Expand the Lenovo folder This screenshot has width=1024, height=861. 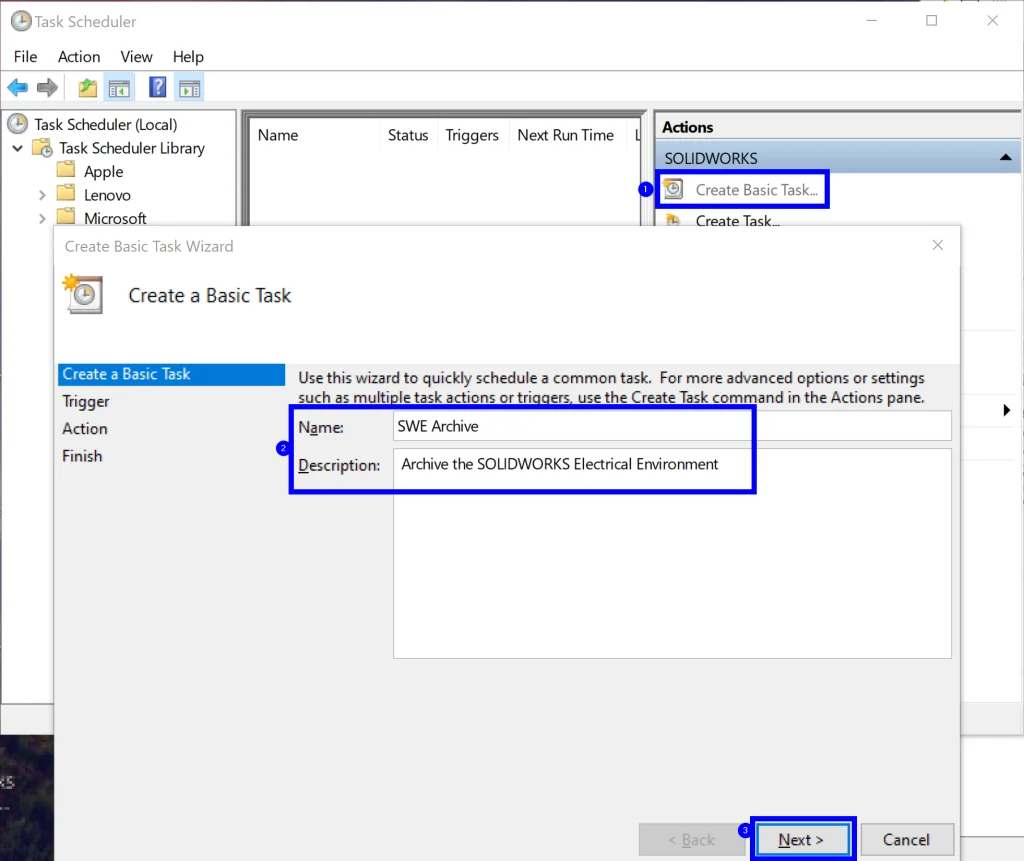[x=43, y=194]
